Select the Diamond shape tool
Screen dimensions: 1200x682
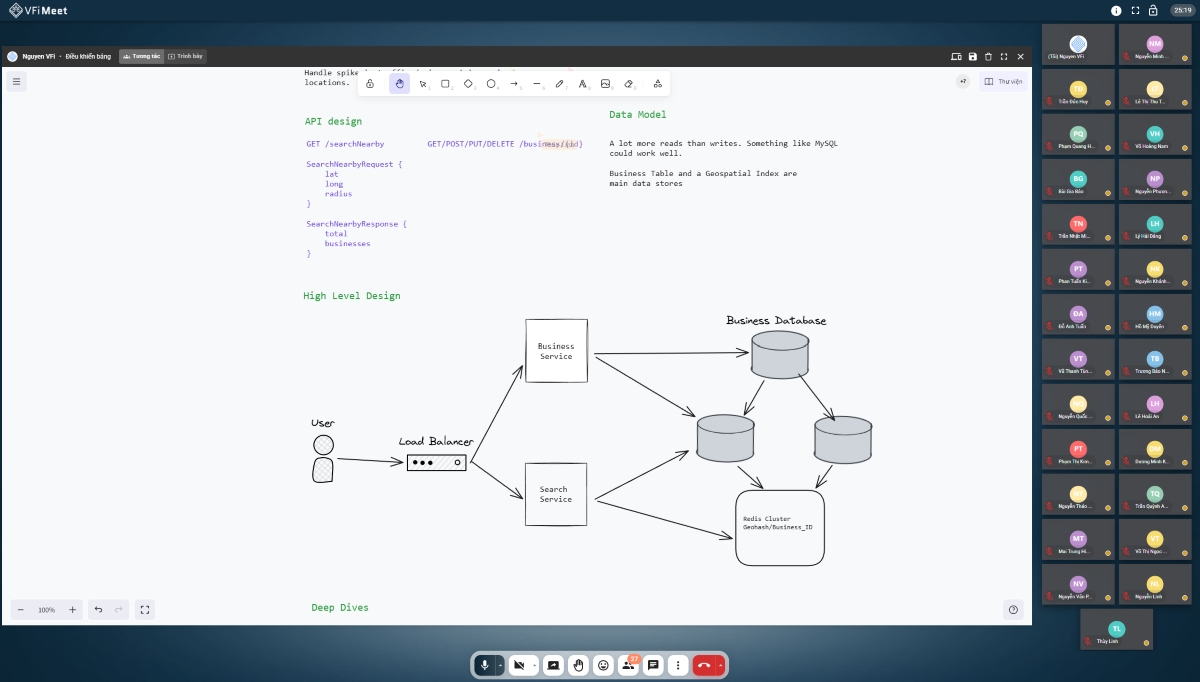[468, 84]
